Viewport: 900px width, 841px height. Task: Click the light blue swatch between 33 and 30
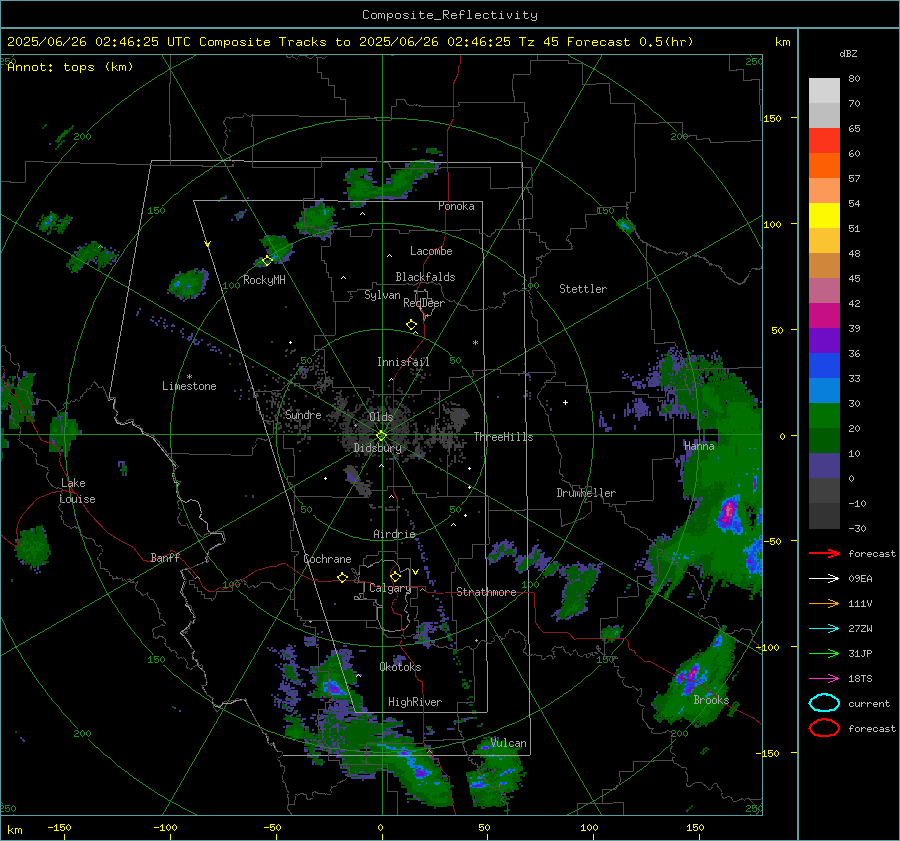(x=824, y=391)
